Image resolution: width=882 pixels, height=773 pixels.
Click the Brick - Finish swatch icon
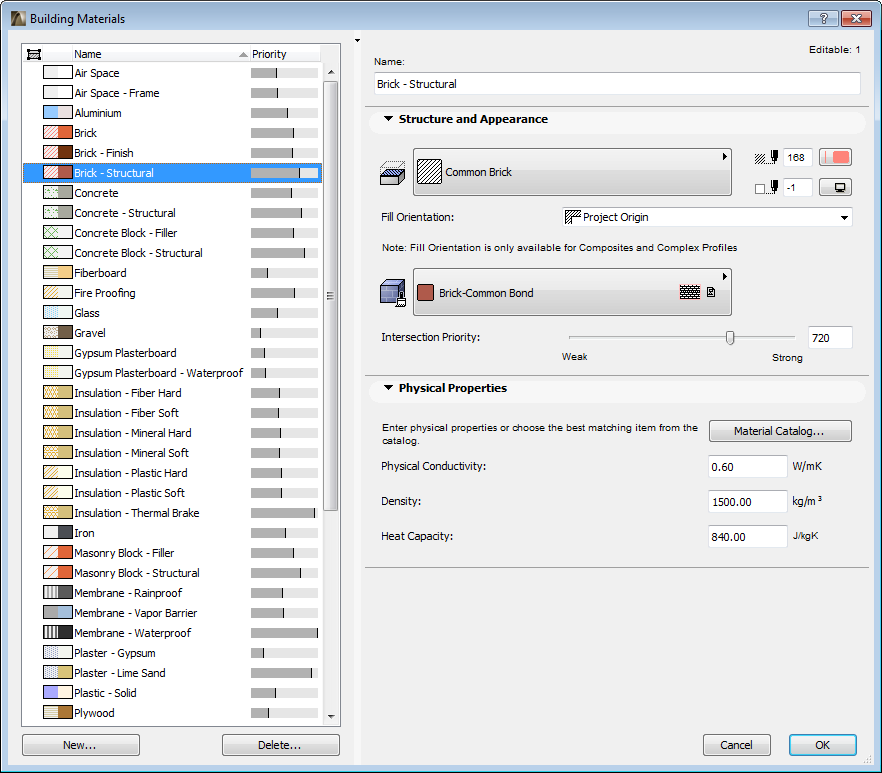[x=58, y=152]
